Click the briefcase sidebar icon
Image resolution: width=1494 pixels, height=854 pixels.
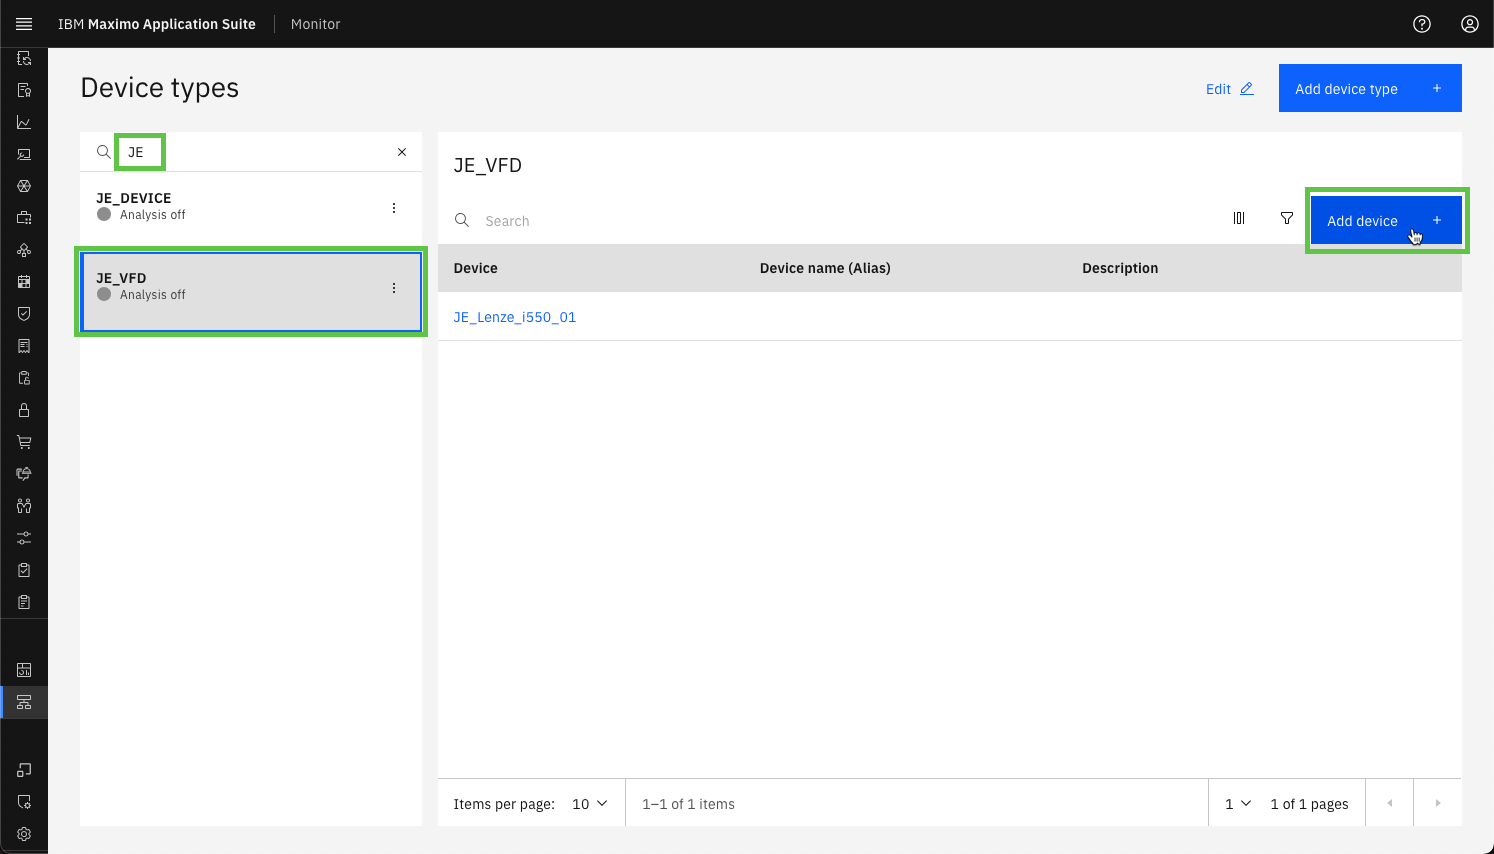click(24, 218)
